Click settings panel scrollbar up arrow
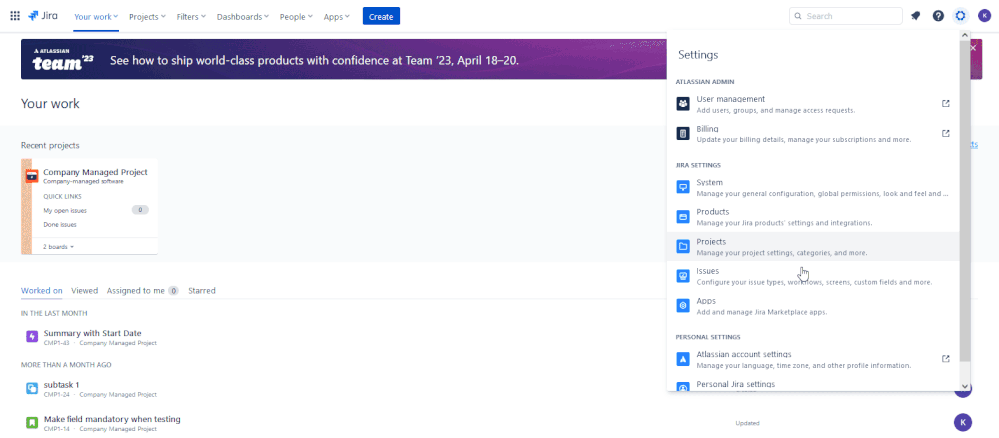The width and height of the screenshot is (999, 438). [965, 35]
